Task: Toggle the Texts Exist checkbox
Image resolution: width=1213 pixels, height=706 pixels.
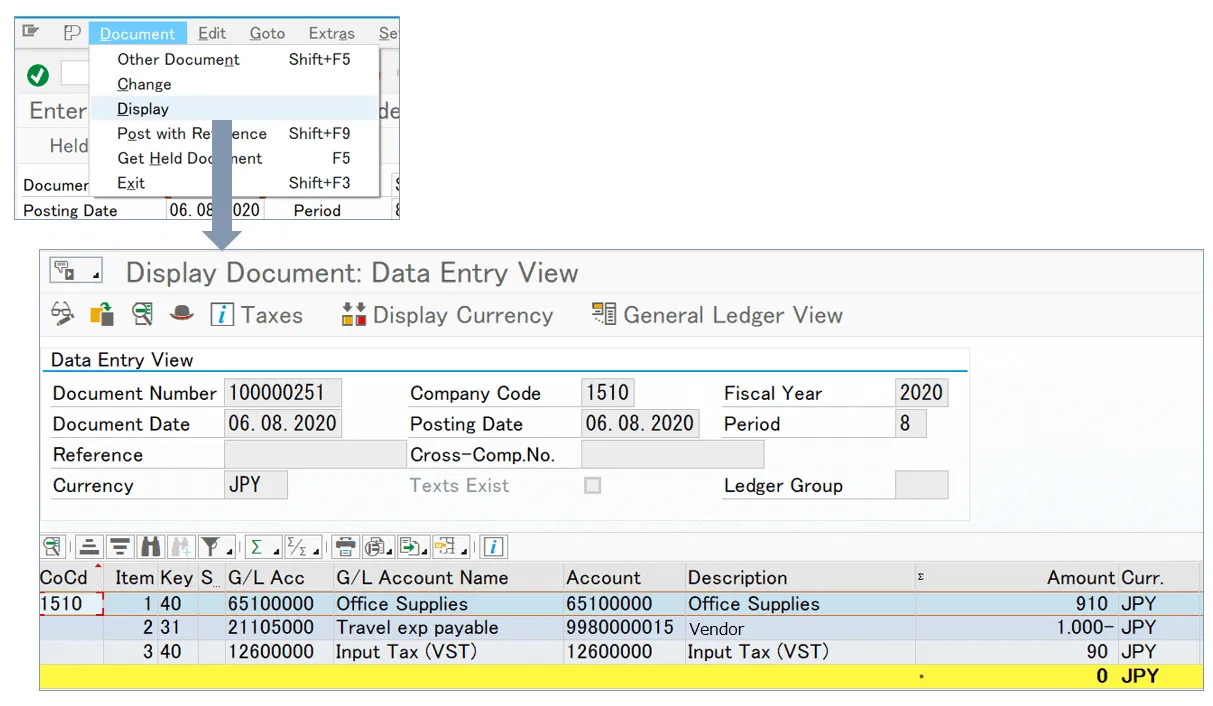Action: tap(593, 486)
